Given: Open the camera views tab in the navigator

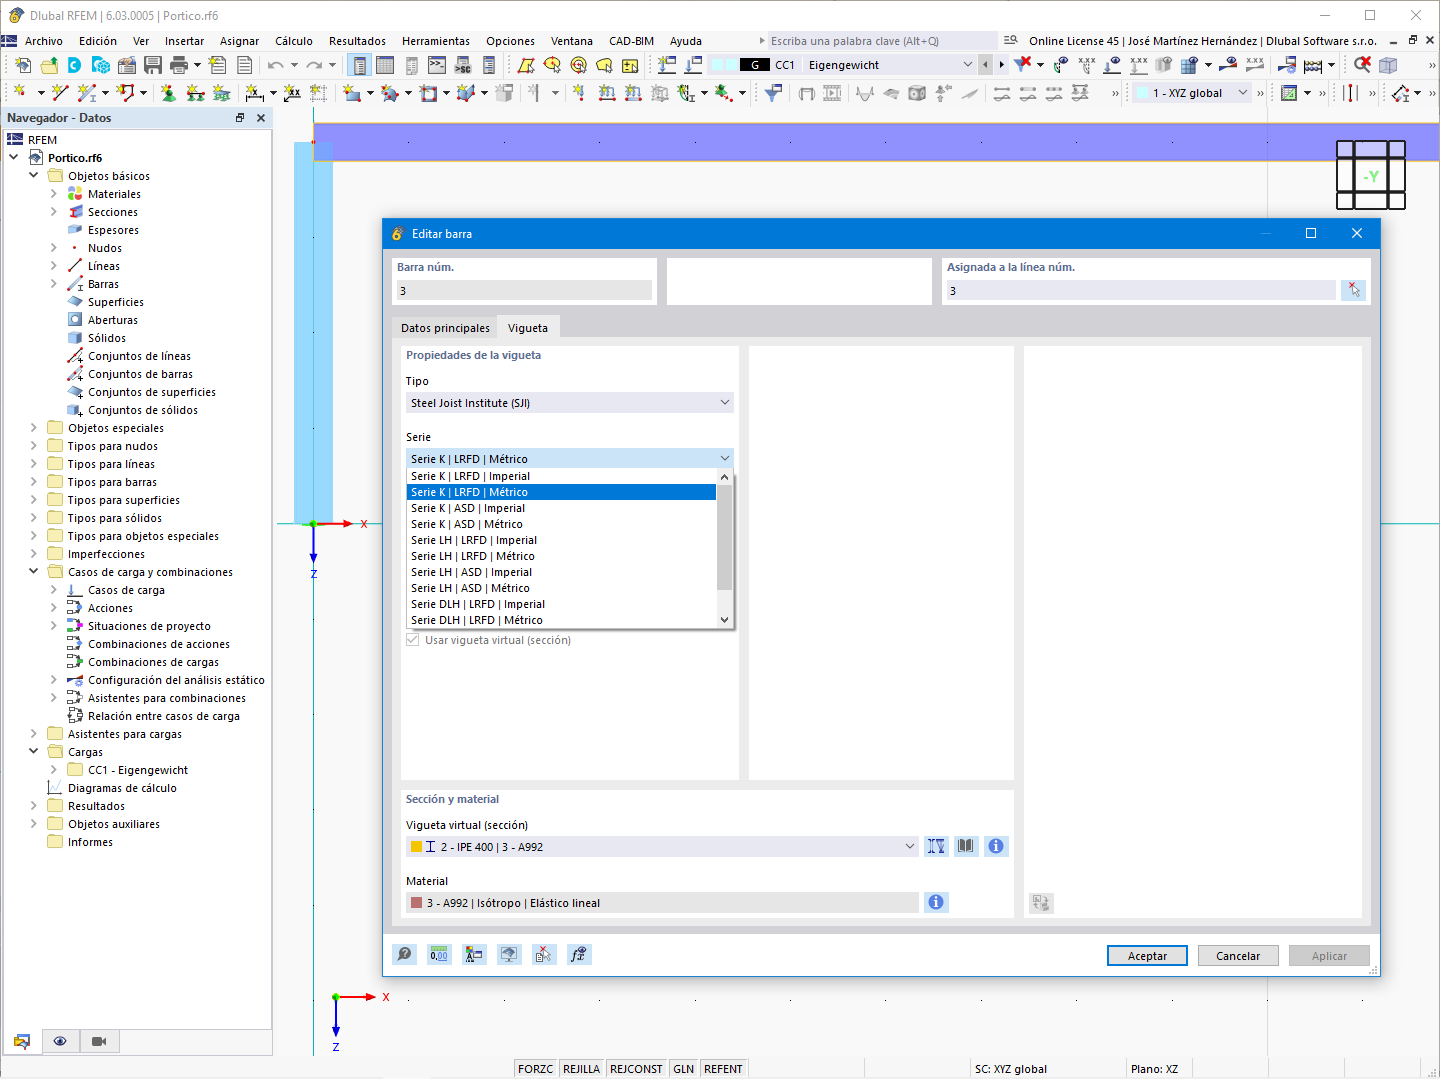Looking at the screenshot, I should (x=99, y=1041).
